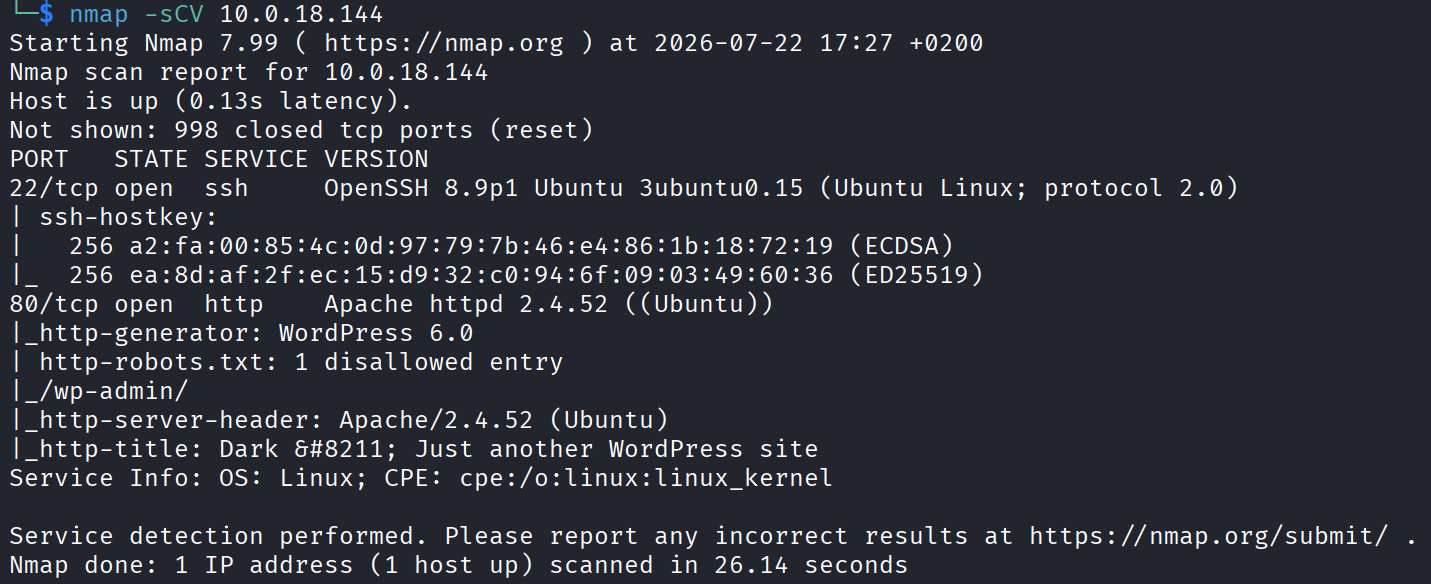
Task: Click the WordPress 6.0 generator text
Action: click(376, 333)
